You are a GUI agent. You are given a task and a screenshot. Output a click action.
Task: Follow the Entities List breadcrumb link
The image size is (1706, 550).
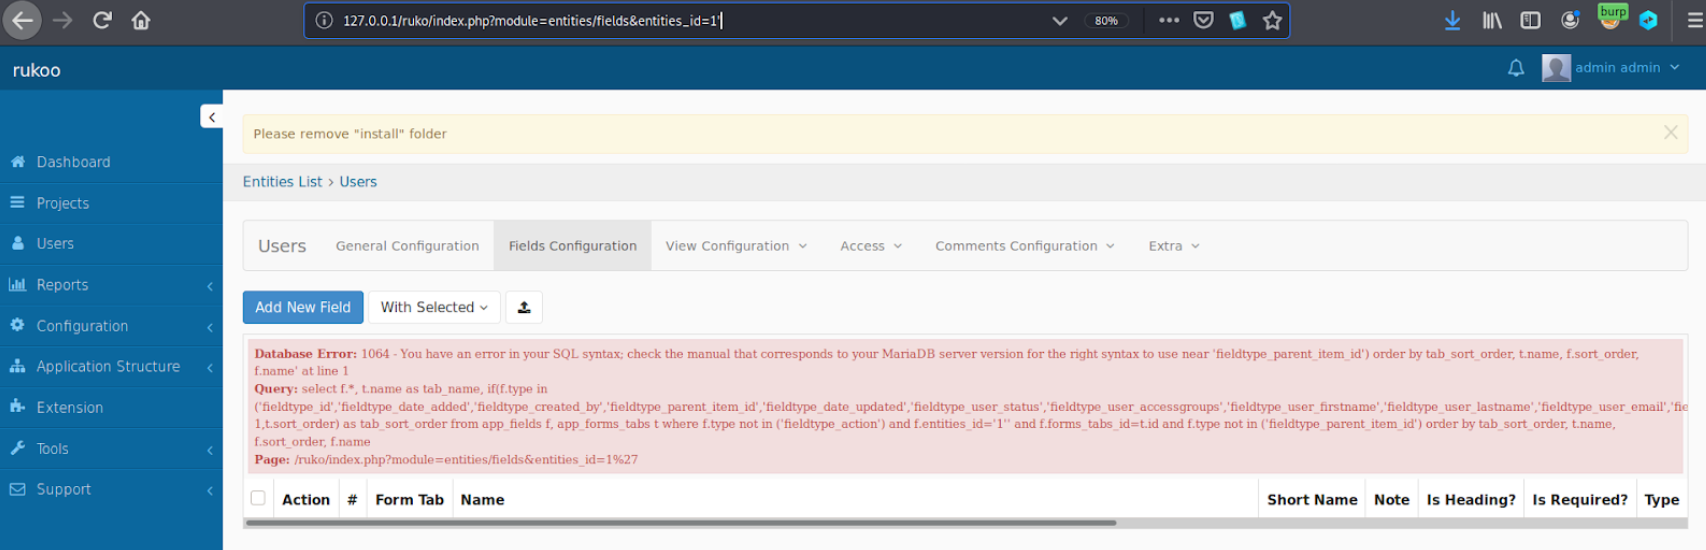coord(282,181)
